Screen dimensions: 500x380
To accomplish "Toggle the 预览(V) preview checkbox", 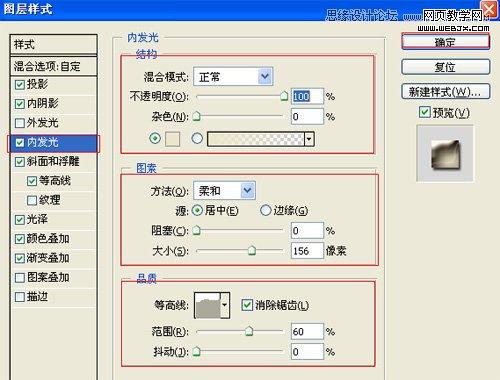I will [424, 112].
